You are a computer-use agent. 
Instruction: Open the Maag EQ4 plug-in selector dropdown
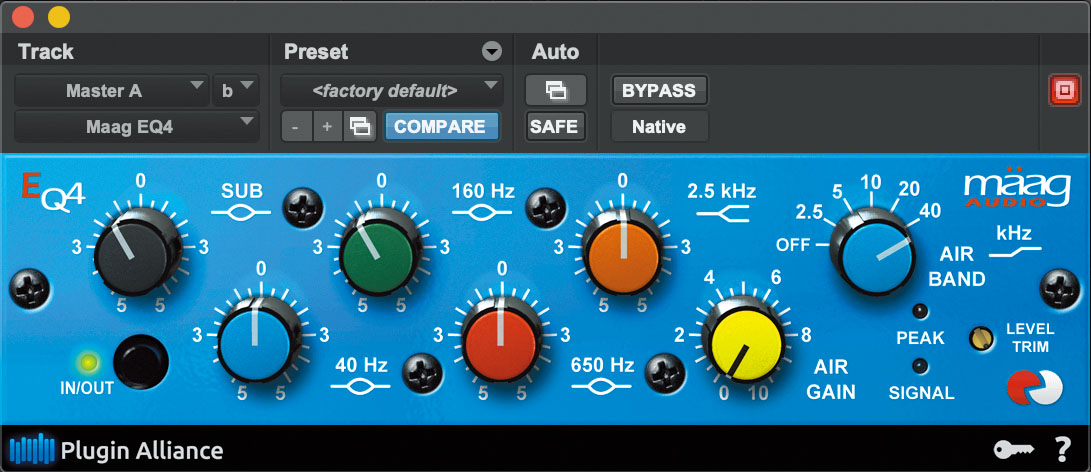(136, 127)
